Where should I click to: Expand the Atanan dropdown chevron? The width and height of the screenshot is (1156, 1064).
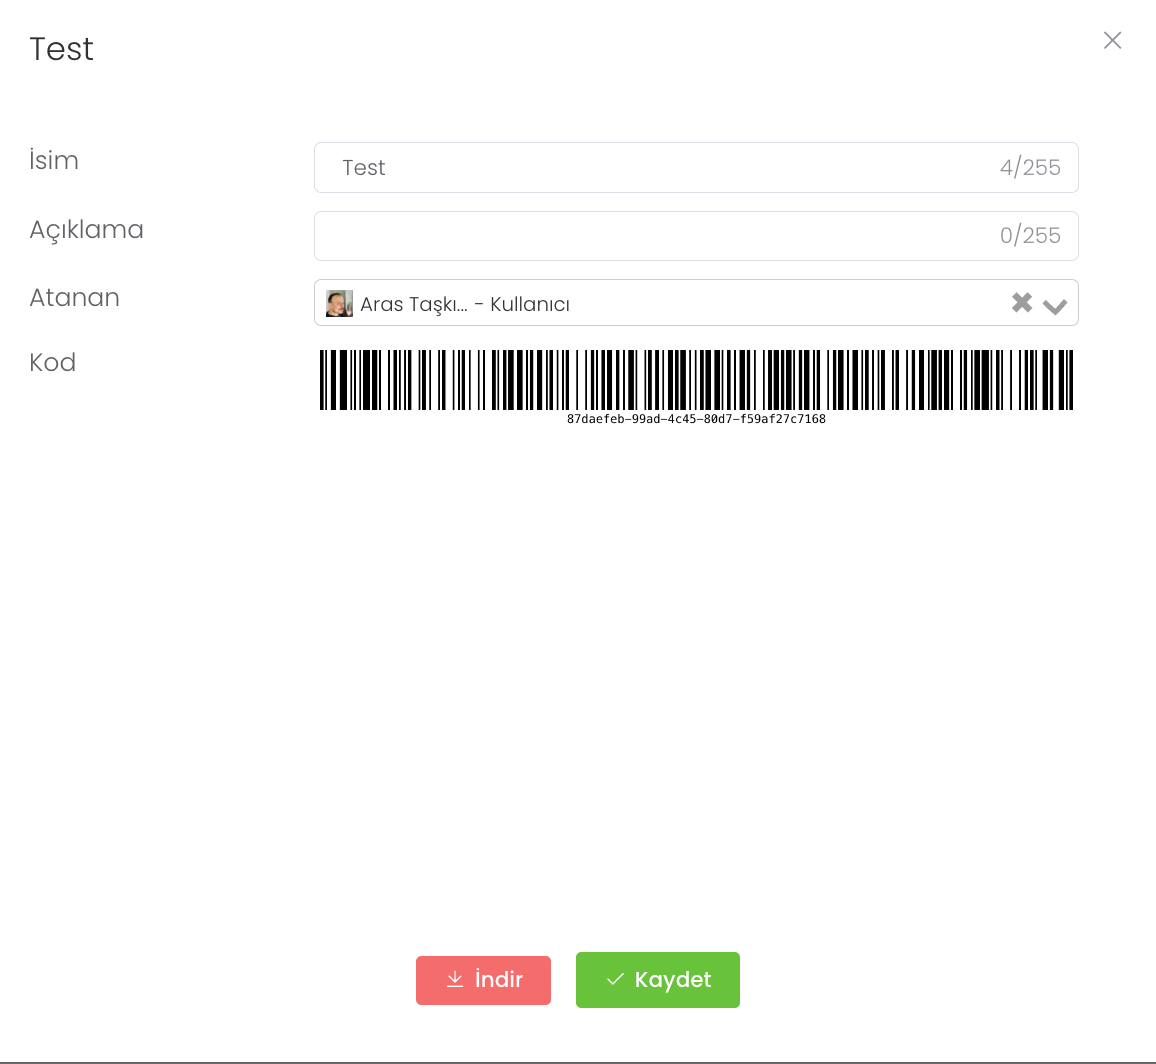pos(1055,305)
